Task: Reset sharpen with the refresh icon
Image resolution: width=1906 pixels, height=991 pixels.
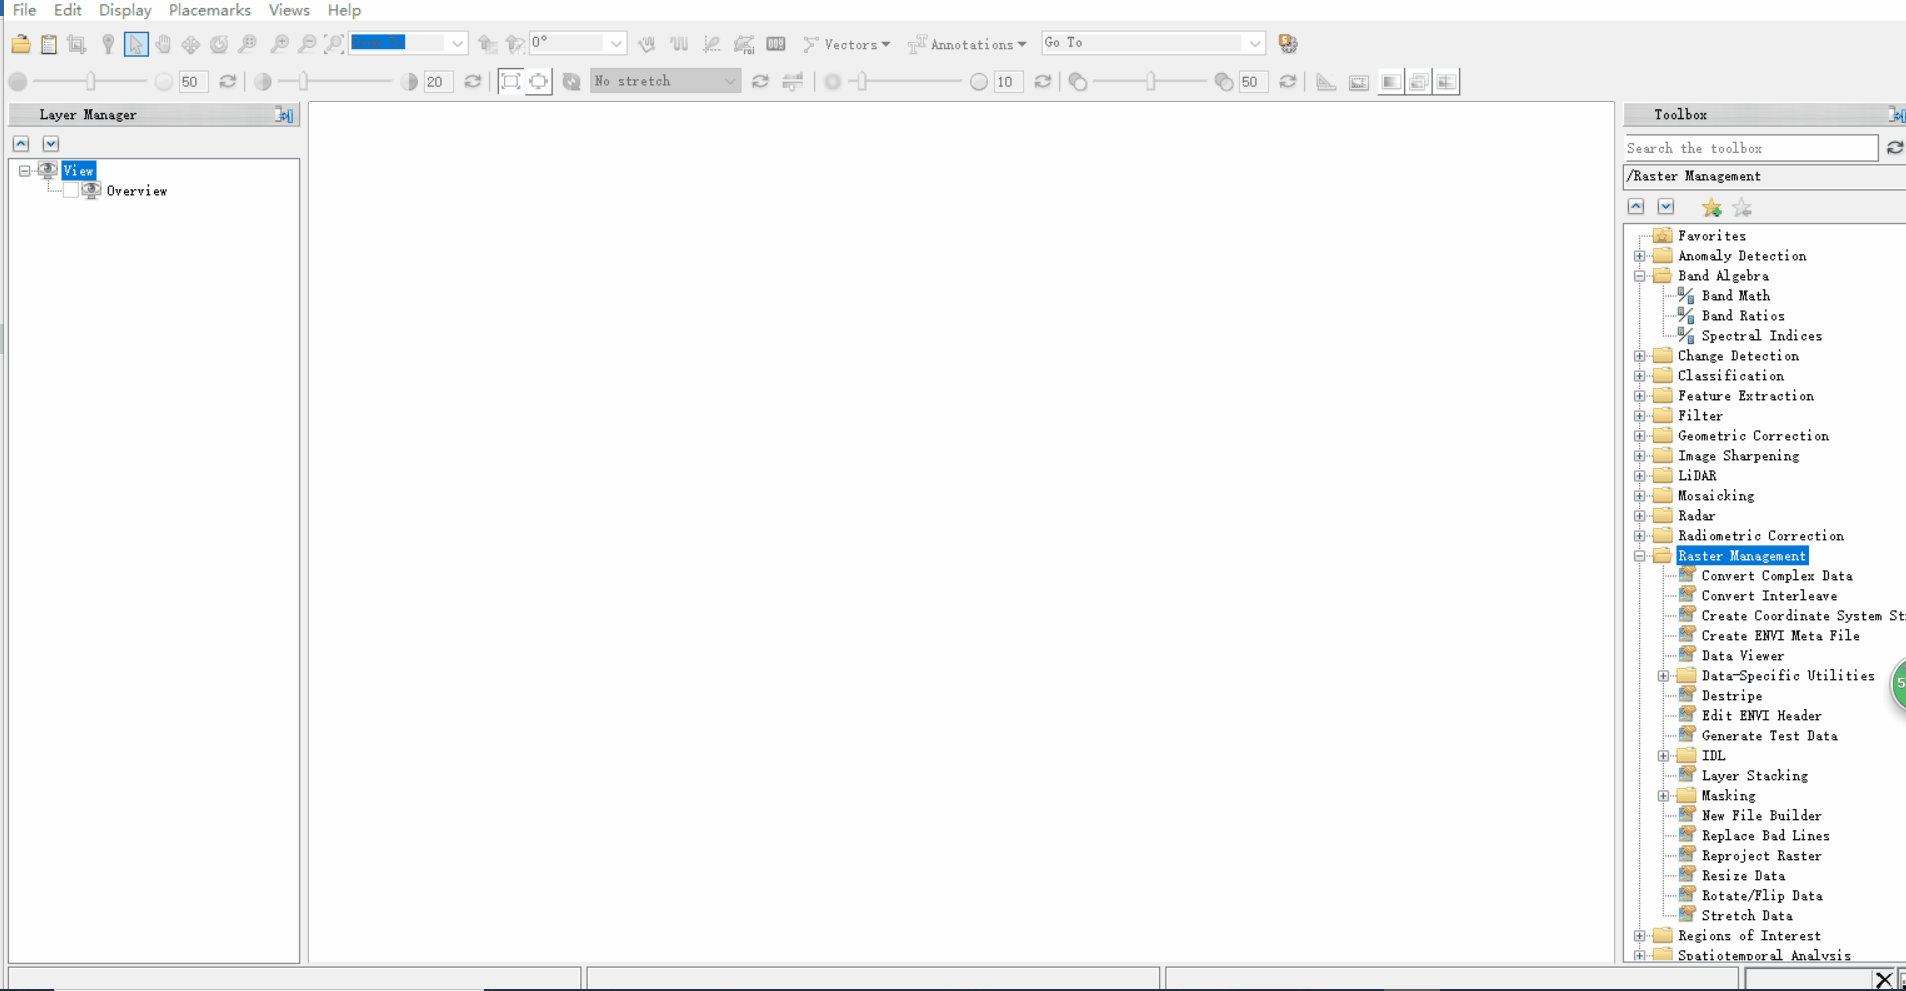Action: pos(1043,82)
